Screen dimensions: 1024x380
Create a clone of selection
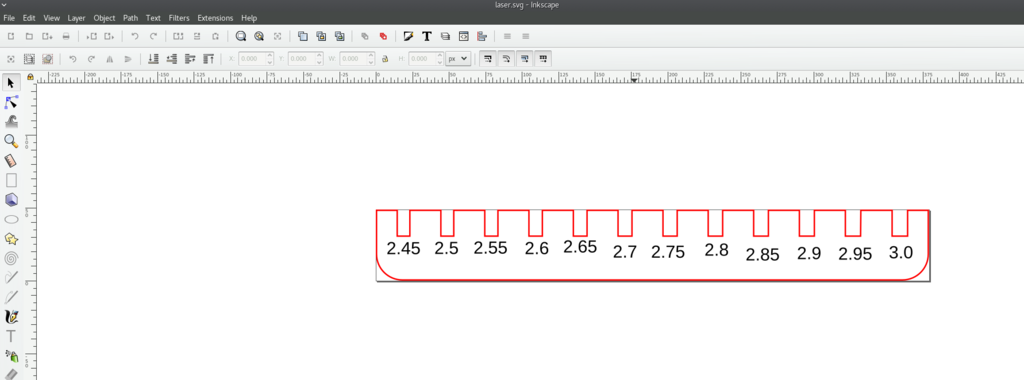(x=321, y=37)
